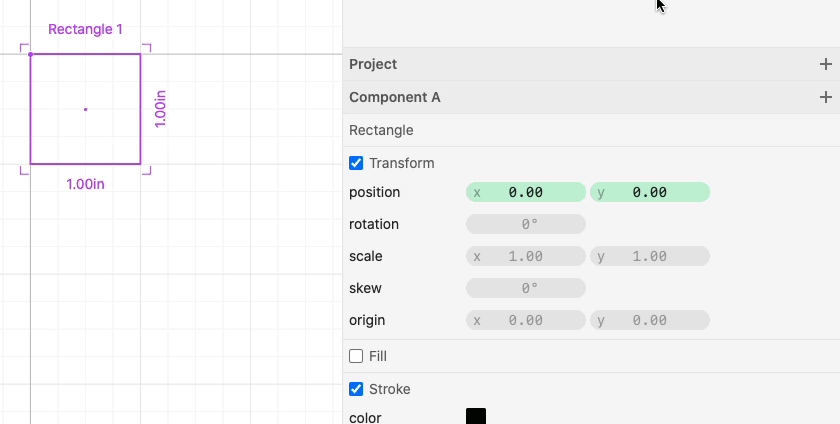
Task: Click the position y value field
Action: point(650,192)
